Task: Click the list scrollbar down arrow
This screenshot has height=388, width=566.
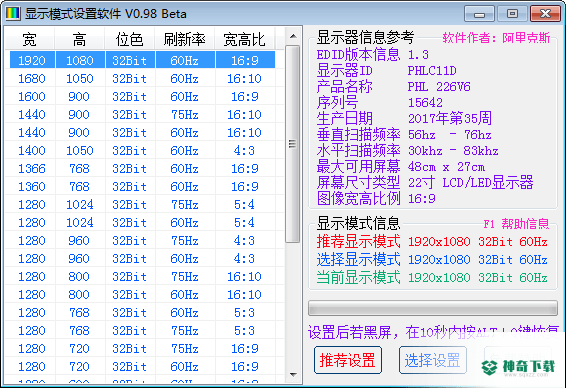Action: coord(293,375)
